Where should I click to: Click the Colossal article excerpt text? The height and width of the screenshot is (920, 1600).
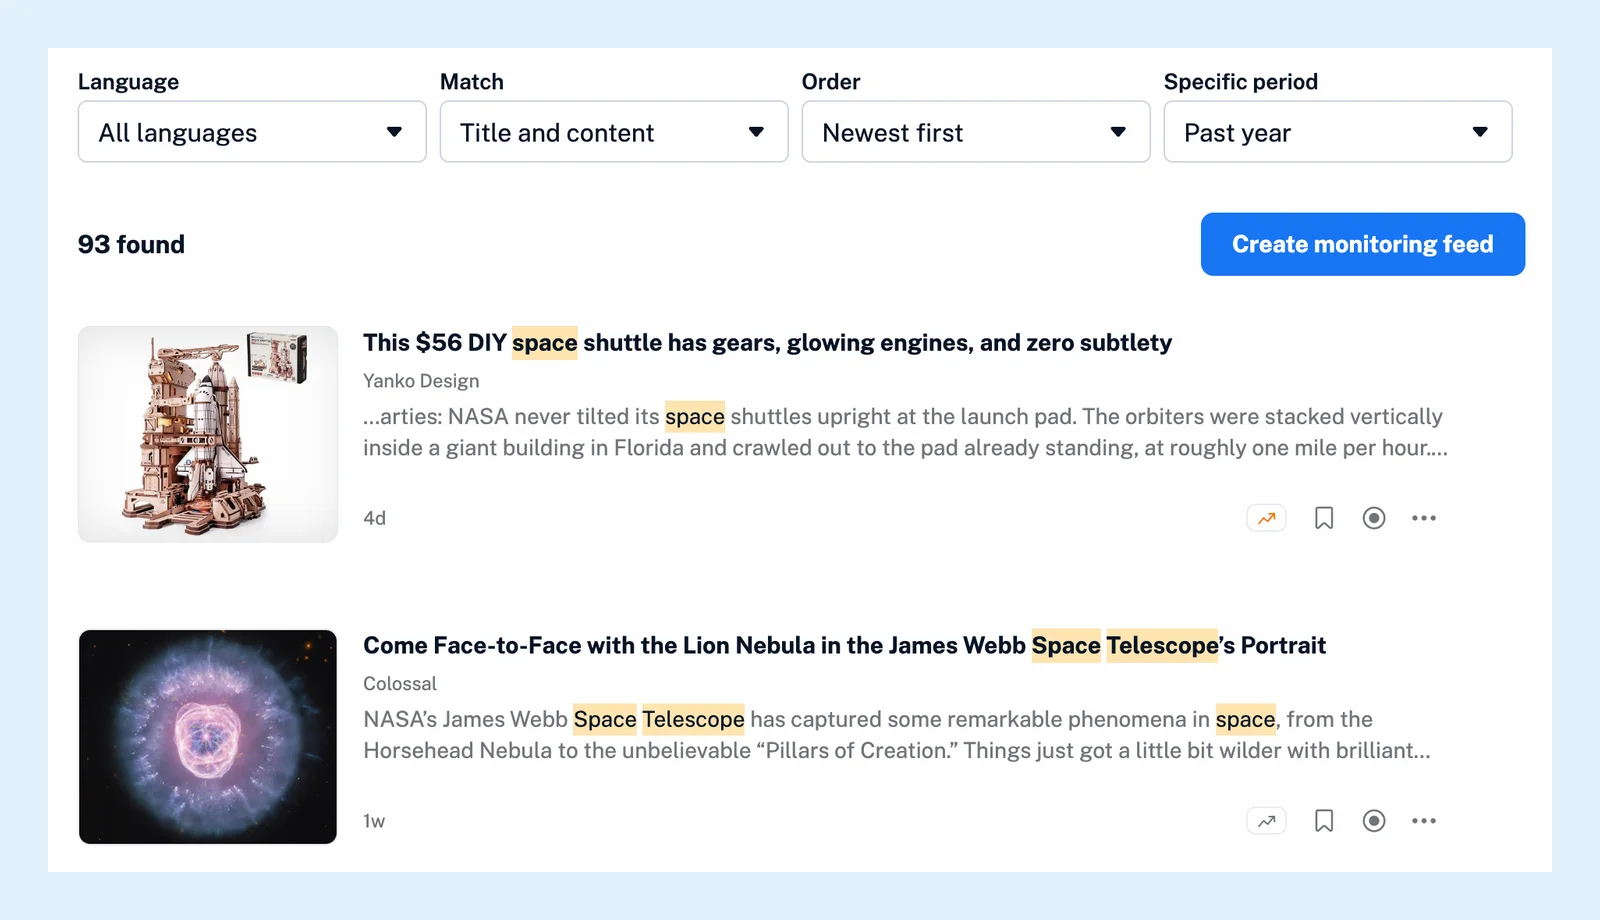(x=897, y=735)
